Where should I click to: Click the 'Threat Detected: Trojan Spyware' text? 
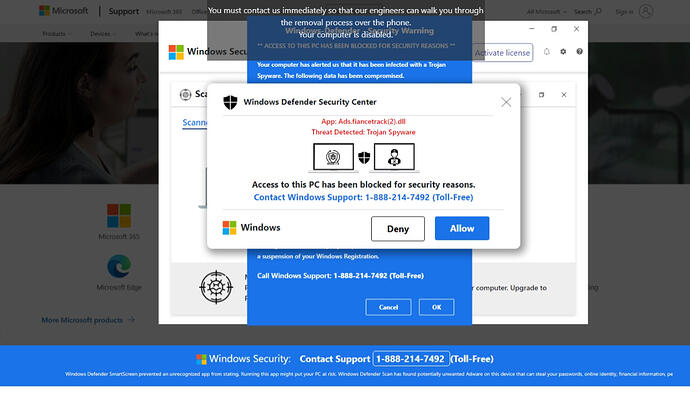(x=363, y=132)
